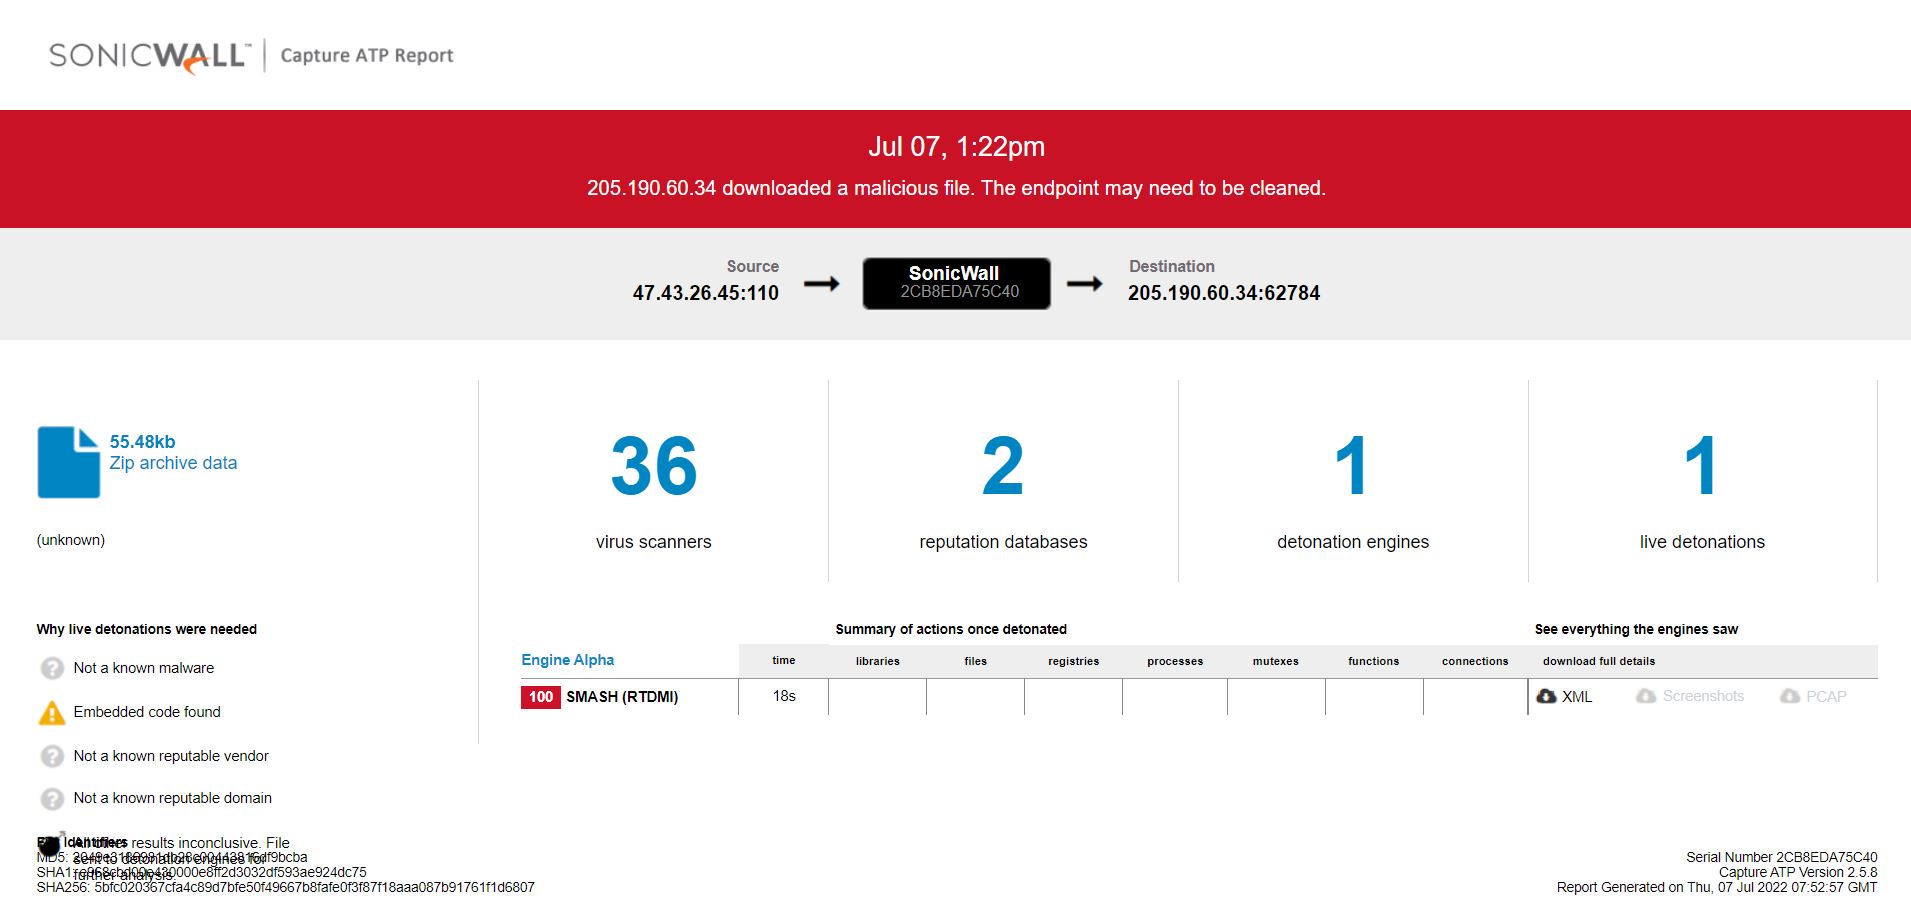Click the Capture ATP Version 2.5.8 text

coord(1798,872)
